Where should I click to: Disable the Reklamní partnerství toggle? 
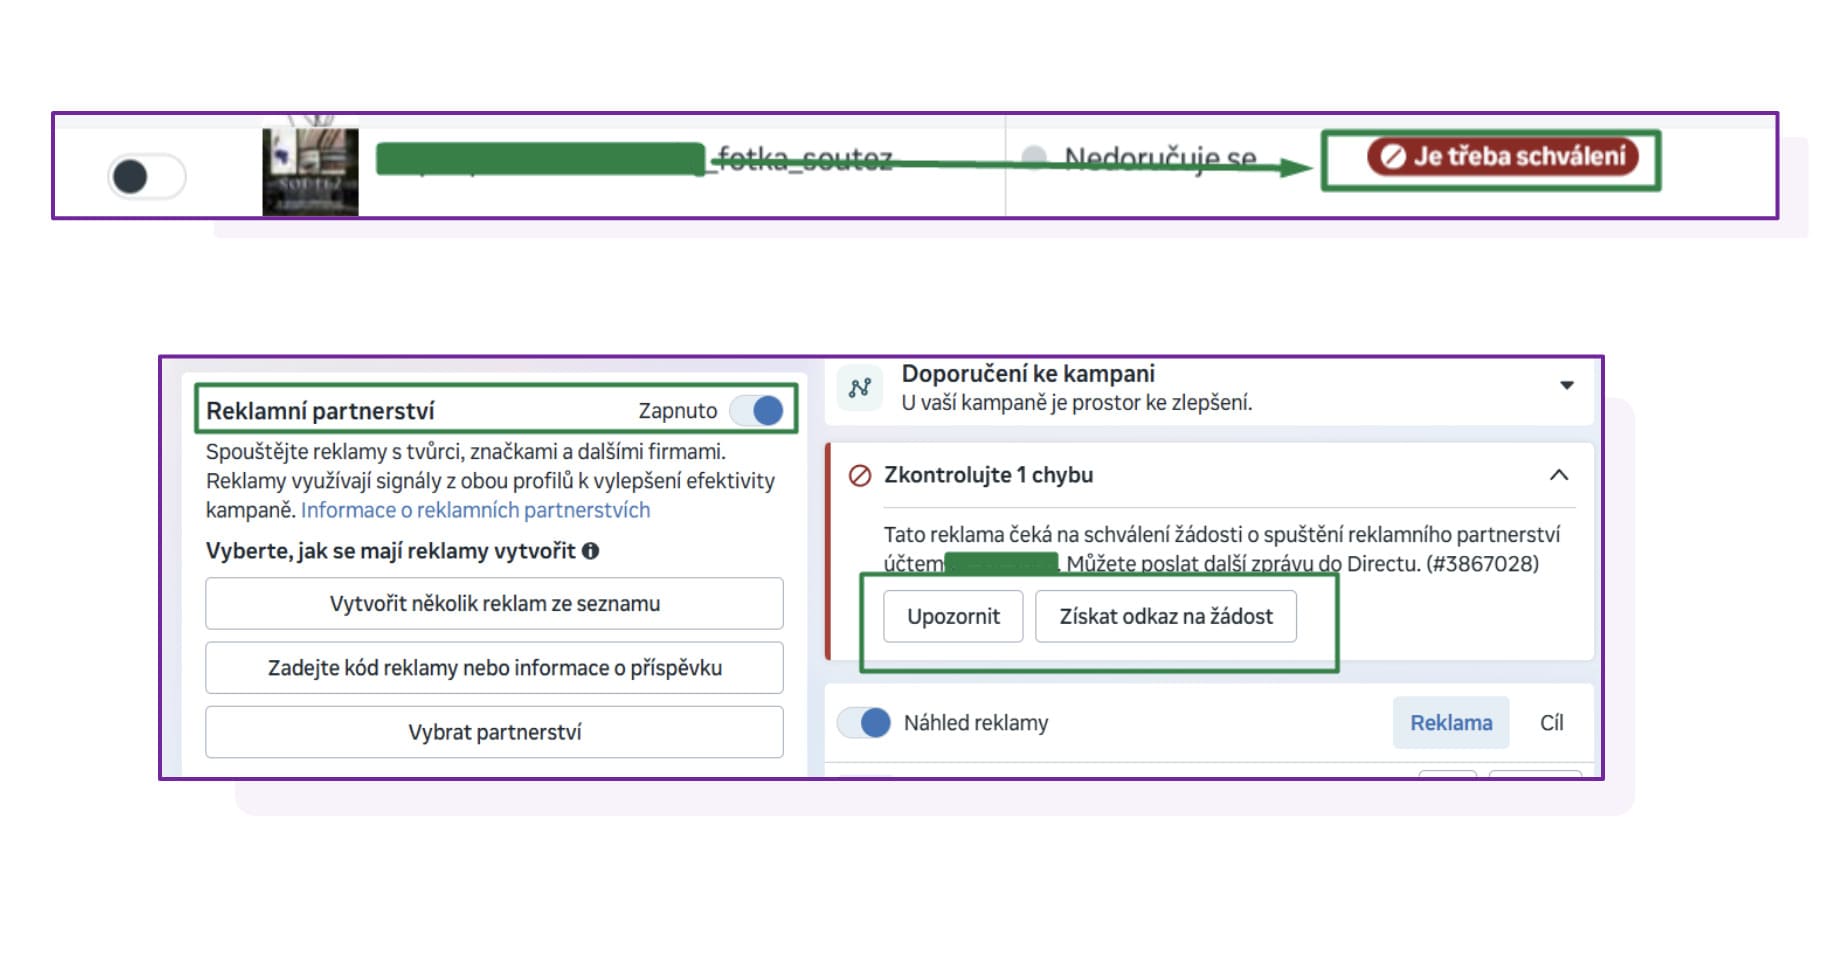coord(757,410)
